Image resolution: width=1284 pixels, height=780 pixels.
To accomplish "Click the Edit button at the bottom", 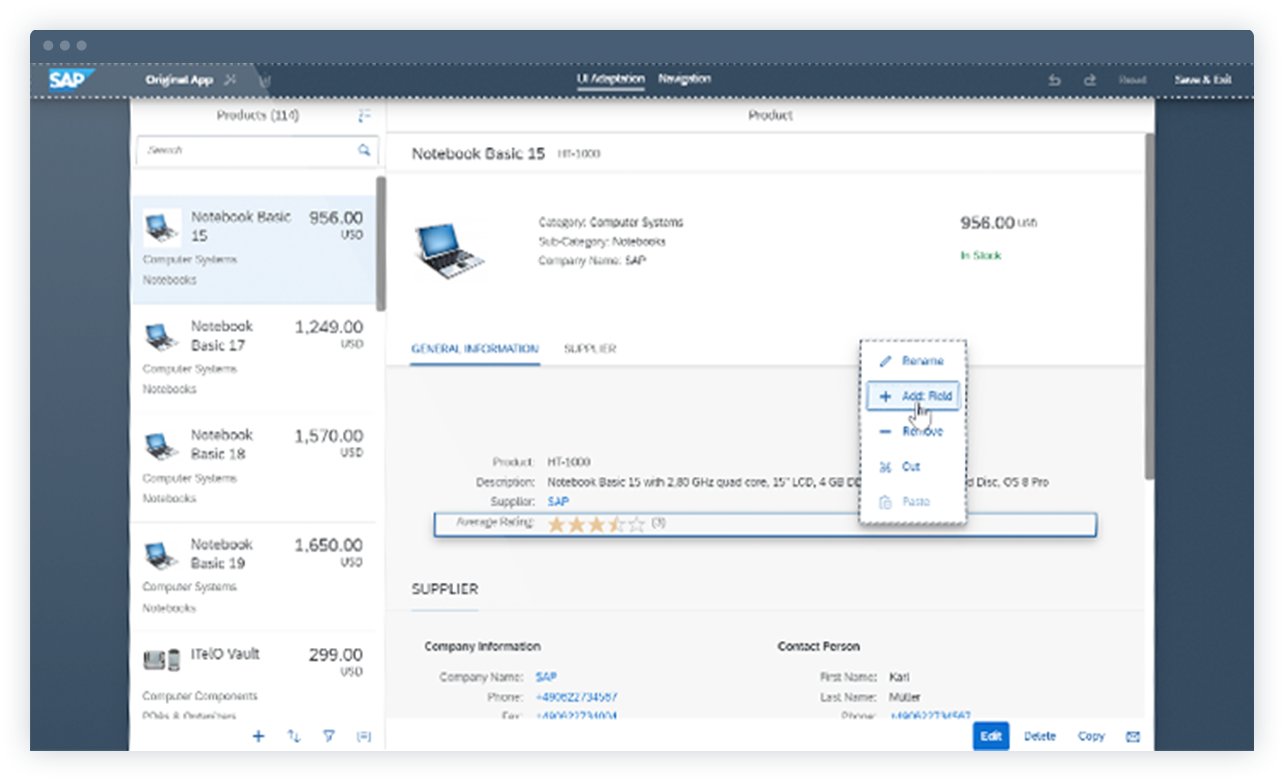I will click(x=991, y=736).
